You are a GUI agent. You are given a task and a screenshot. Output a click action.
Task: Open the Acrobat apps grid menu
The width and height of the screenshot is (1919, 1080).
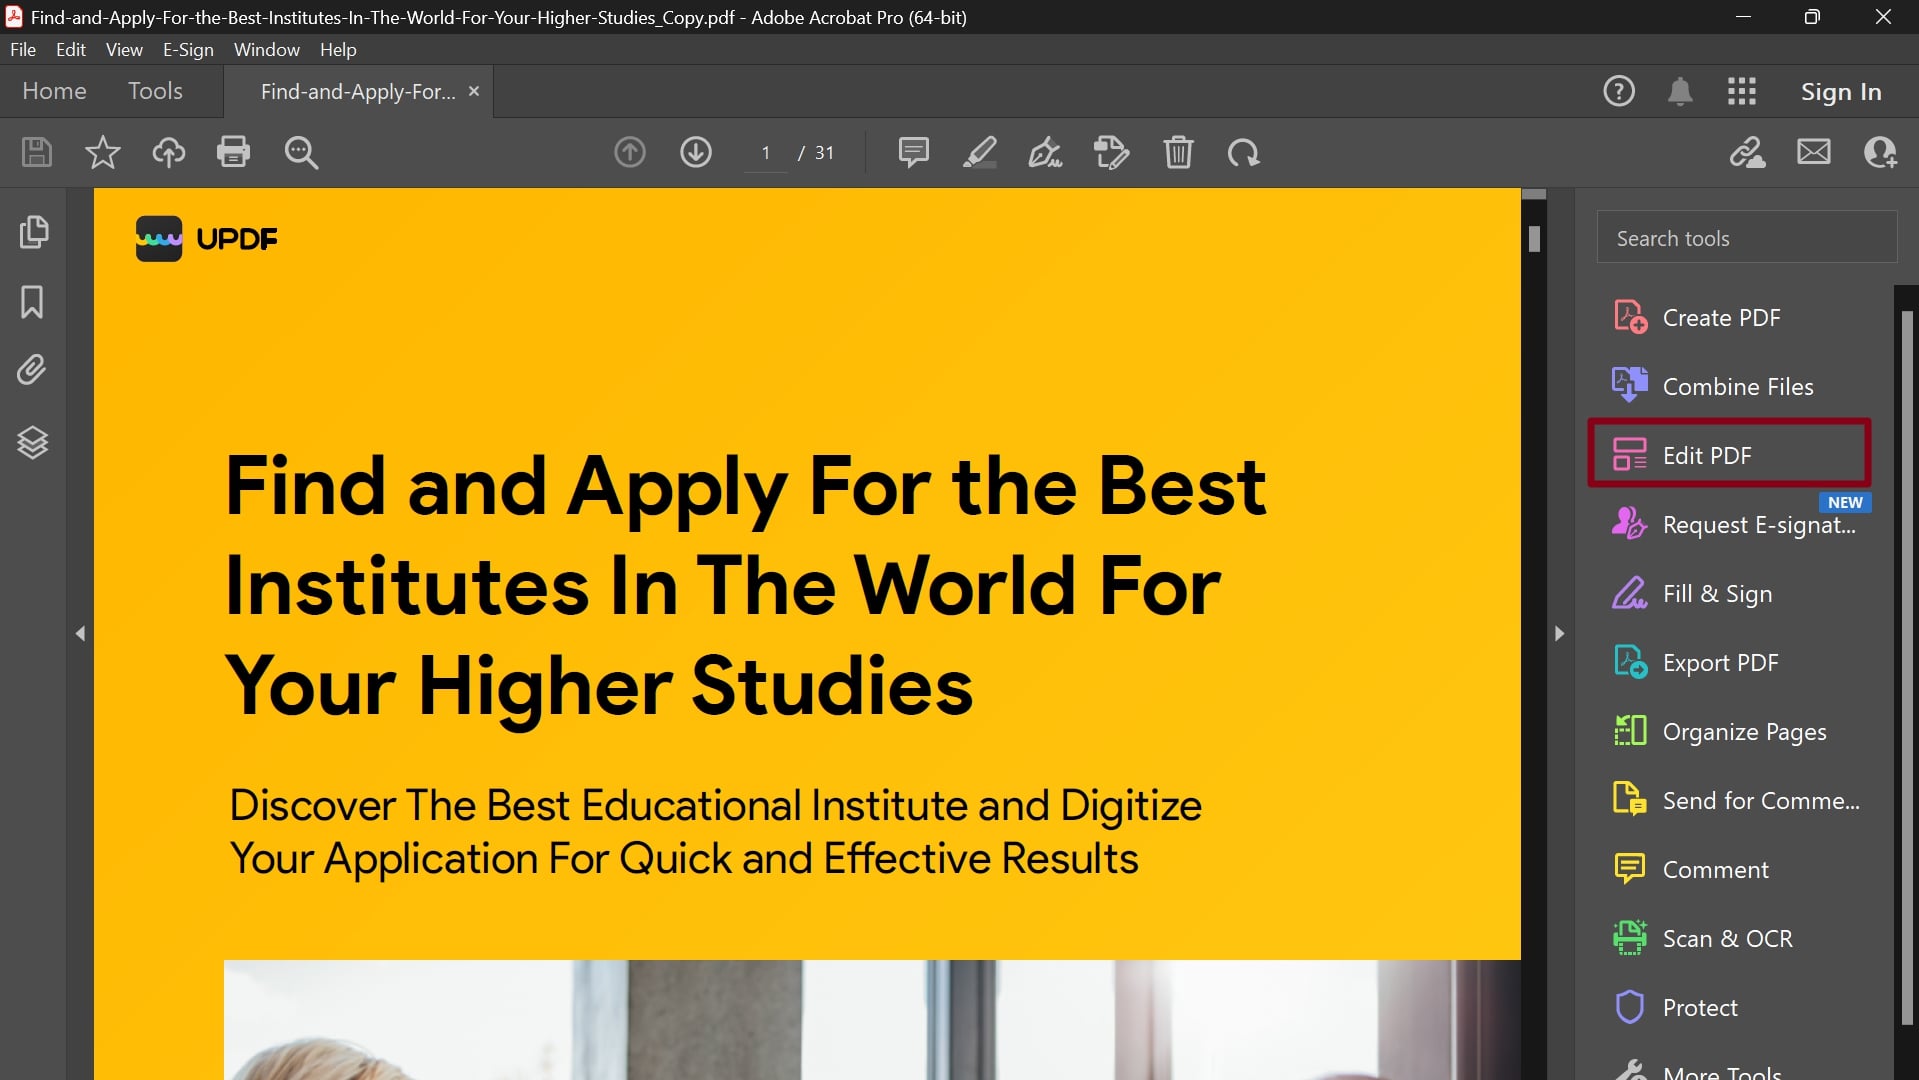[1742, 91]
